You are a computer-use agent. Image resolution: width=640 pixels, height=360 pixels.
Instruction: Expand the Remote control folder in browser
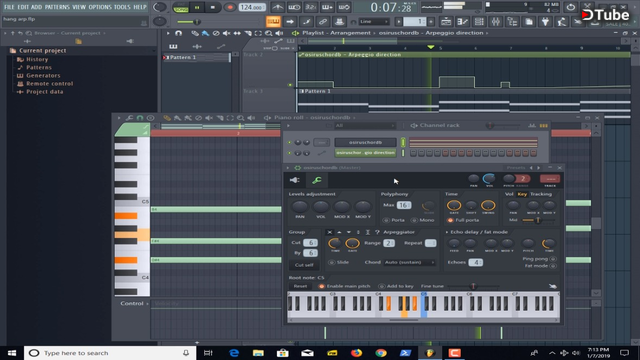(49, 84)
